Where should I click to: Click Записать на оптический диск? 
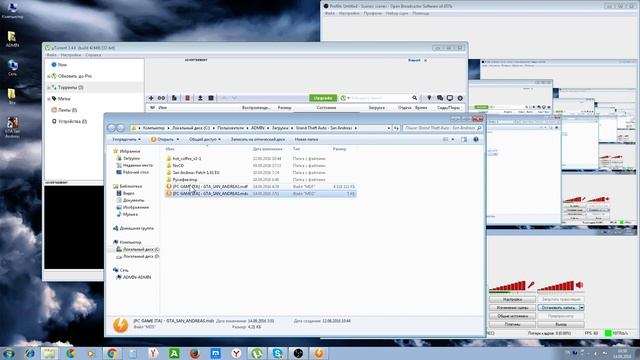(x=258, y=140)
